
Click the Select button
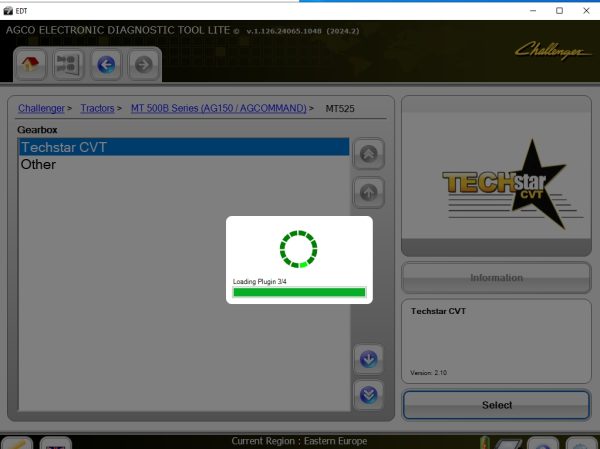coord(496,405)
